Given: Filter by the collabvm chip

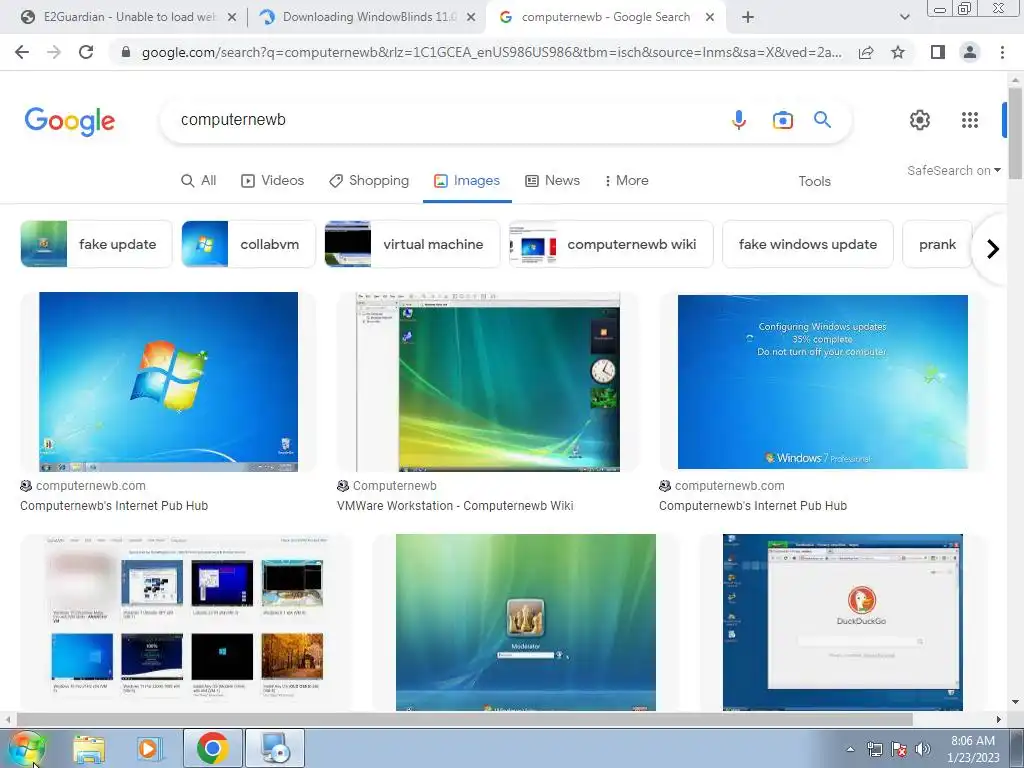Looking at the screenshot, I should (x=248, y=244).
